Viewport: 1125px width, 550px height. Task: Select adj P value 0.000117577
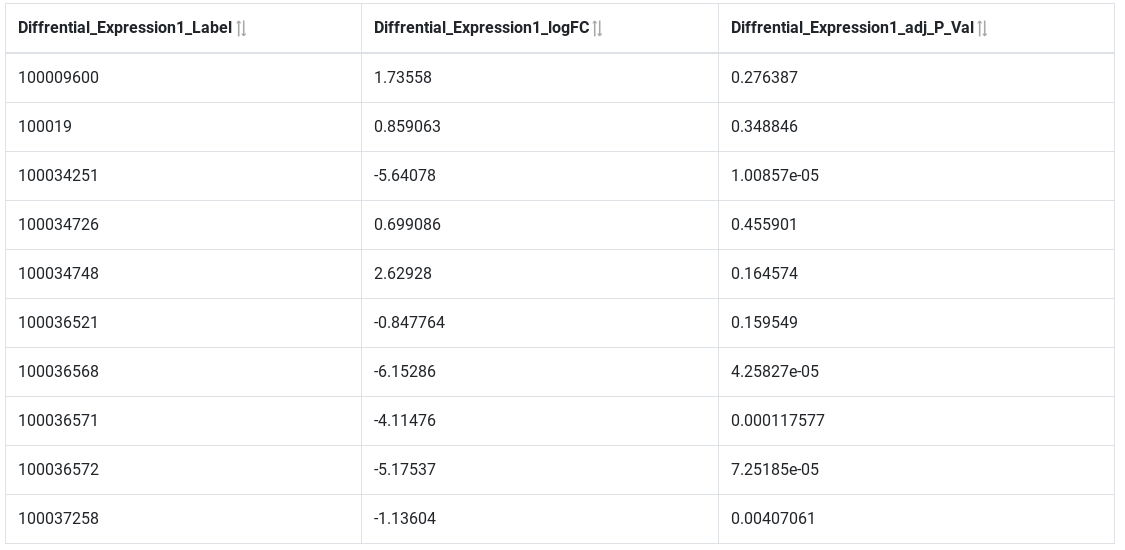point(778,420)
